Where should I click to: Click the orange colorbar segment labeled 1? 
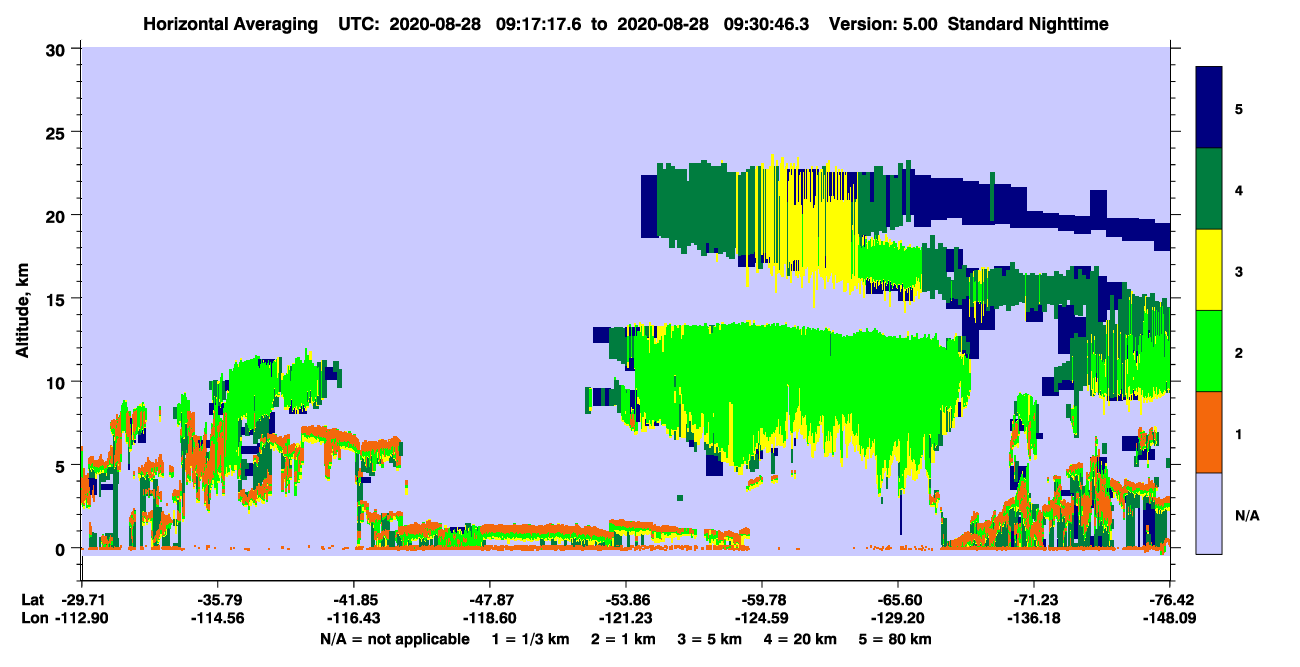1209,432
